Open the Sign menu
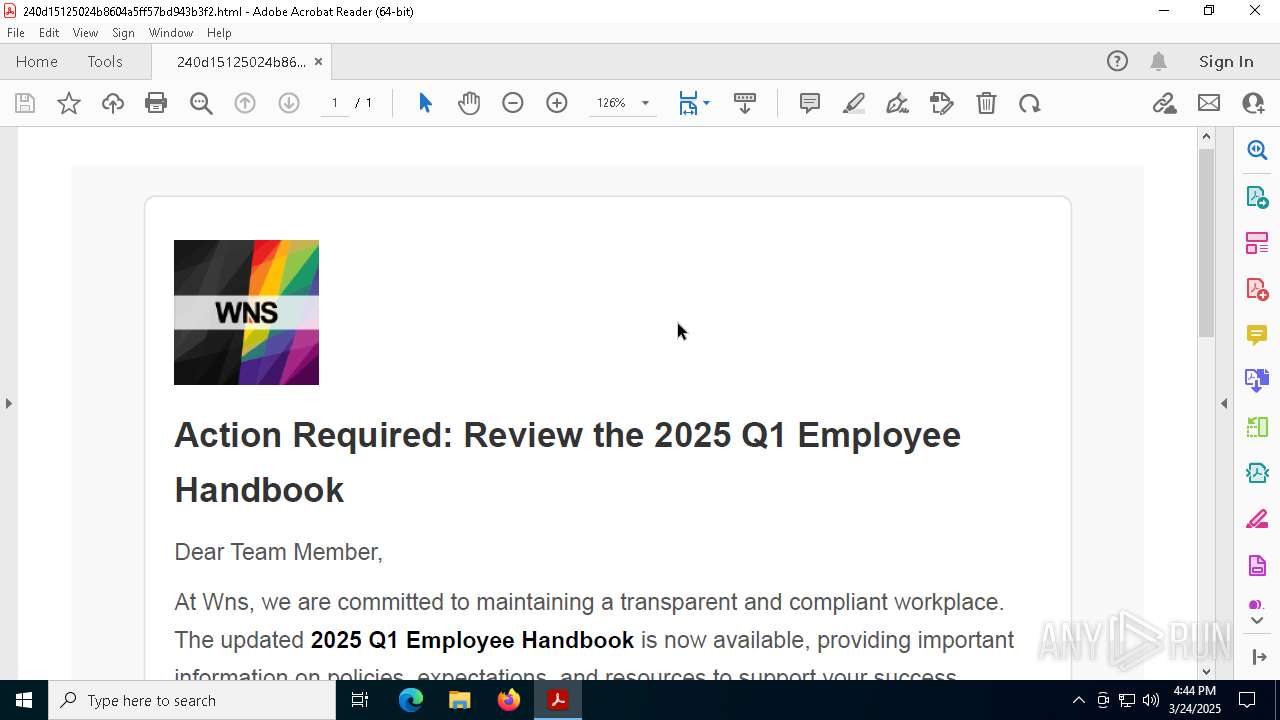This screenshot has height=720, width=1280. click(123, 33)
